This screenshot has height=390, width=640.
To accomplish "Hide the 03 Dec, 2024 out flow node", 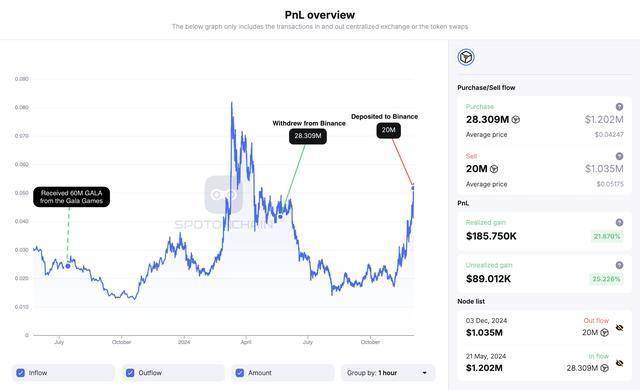I will (619, 328).
